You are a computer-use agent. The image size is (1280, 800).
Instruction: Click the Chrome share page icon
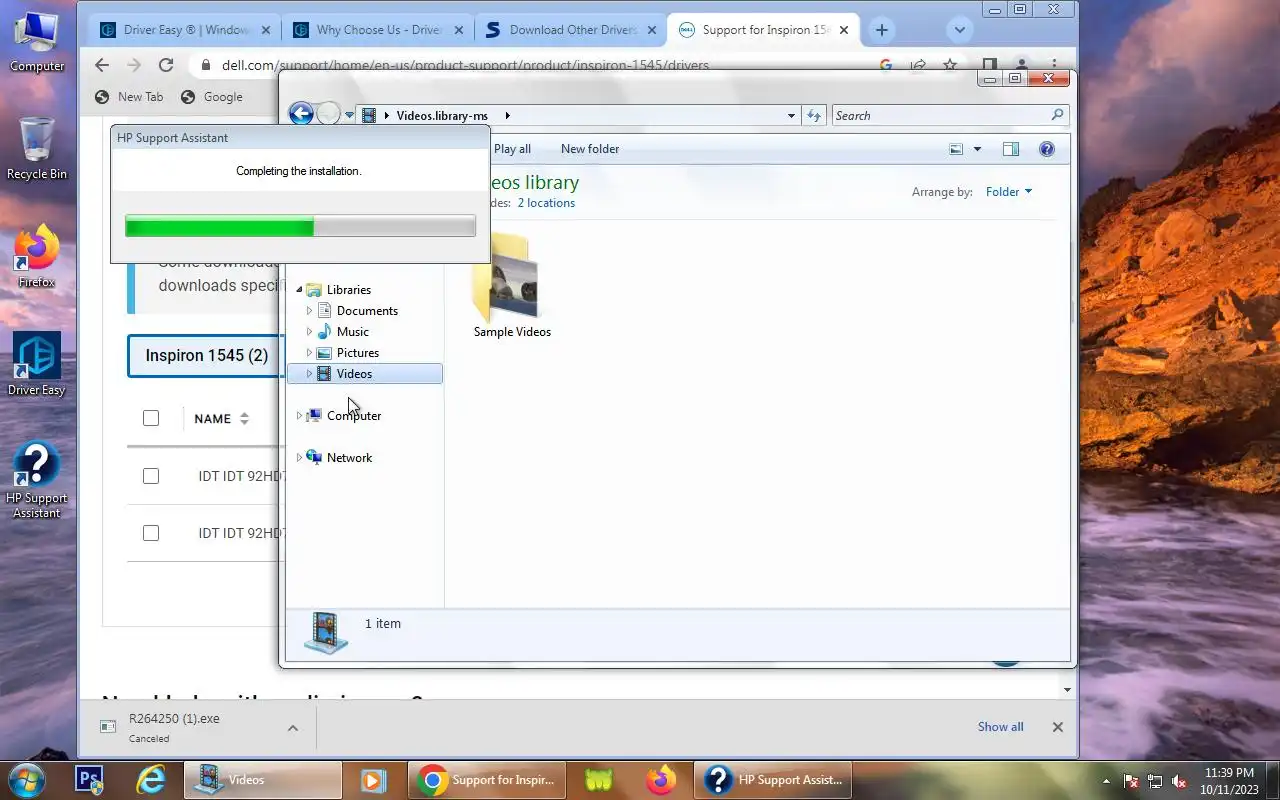click(918, 65)
